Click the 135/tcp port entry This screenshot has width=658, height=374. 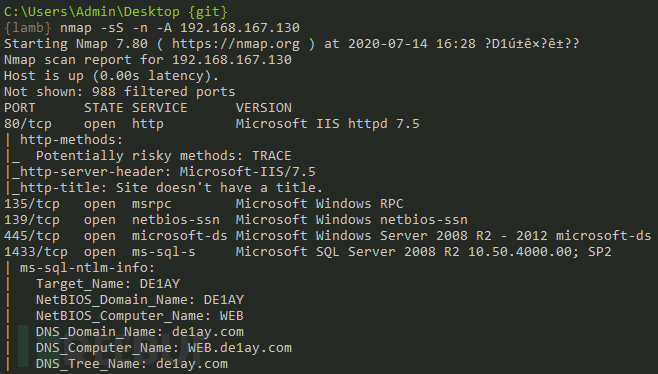[32, 204]
